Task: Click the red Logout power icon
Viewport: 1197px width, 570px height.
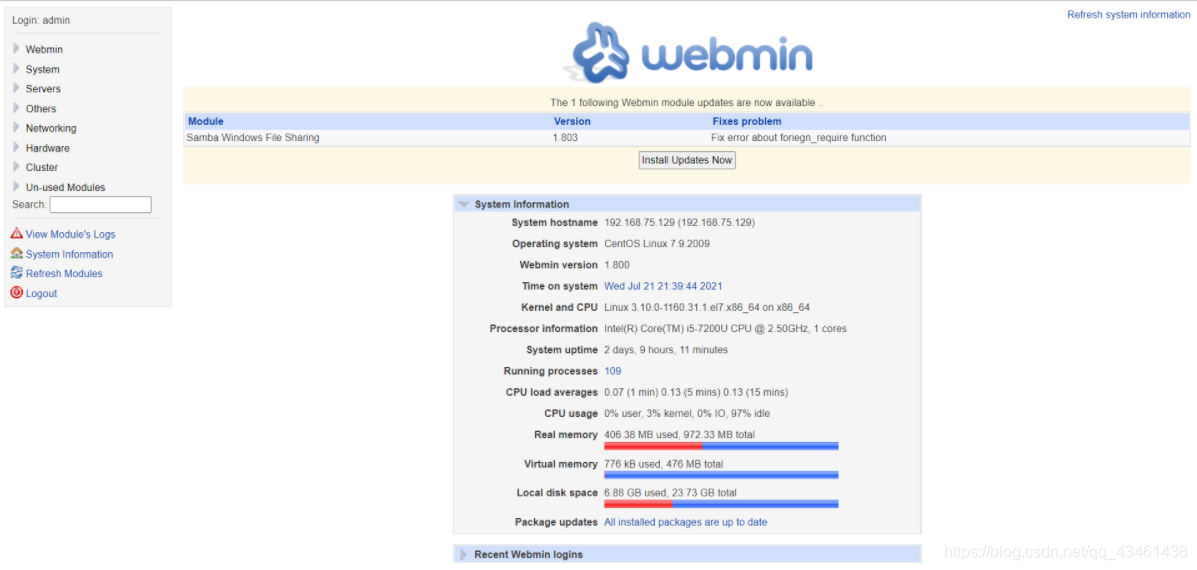Action: click(17, 292)
